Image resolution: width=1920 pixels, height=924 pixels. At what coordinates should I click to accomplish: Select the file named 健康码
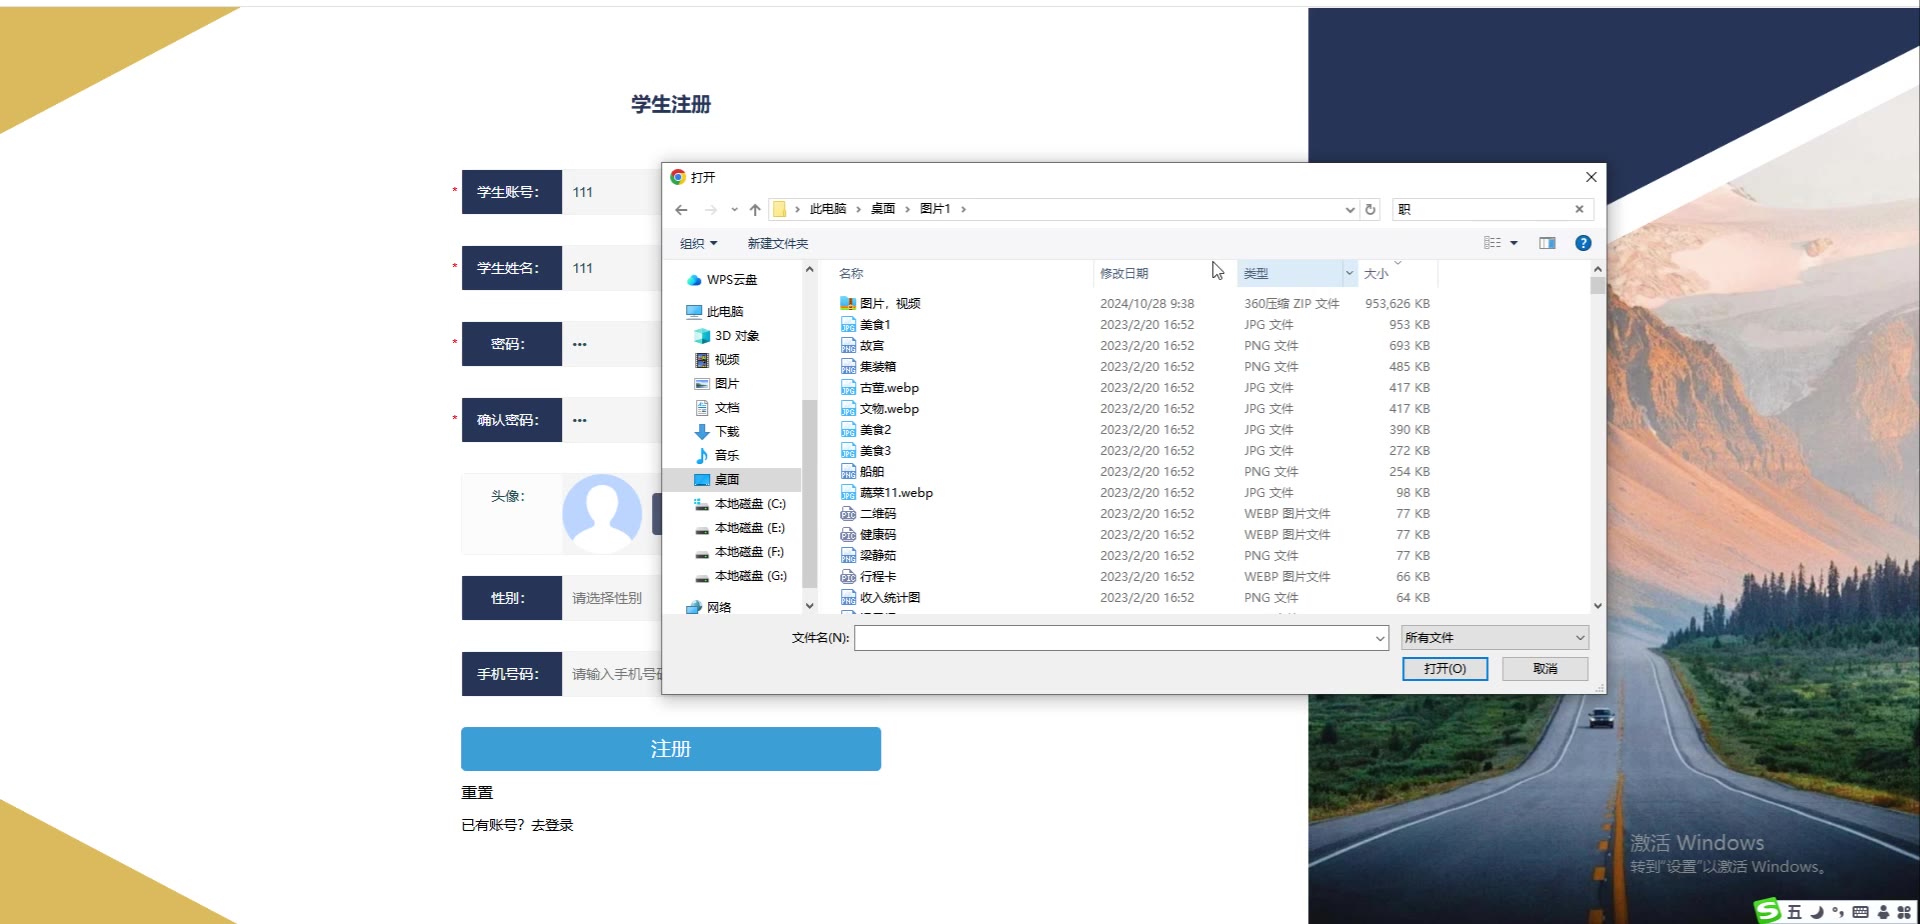(878, 535)
